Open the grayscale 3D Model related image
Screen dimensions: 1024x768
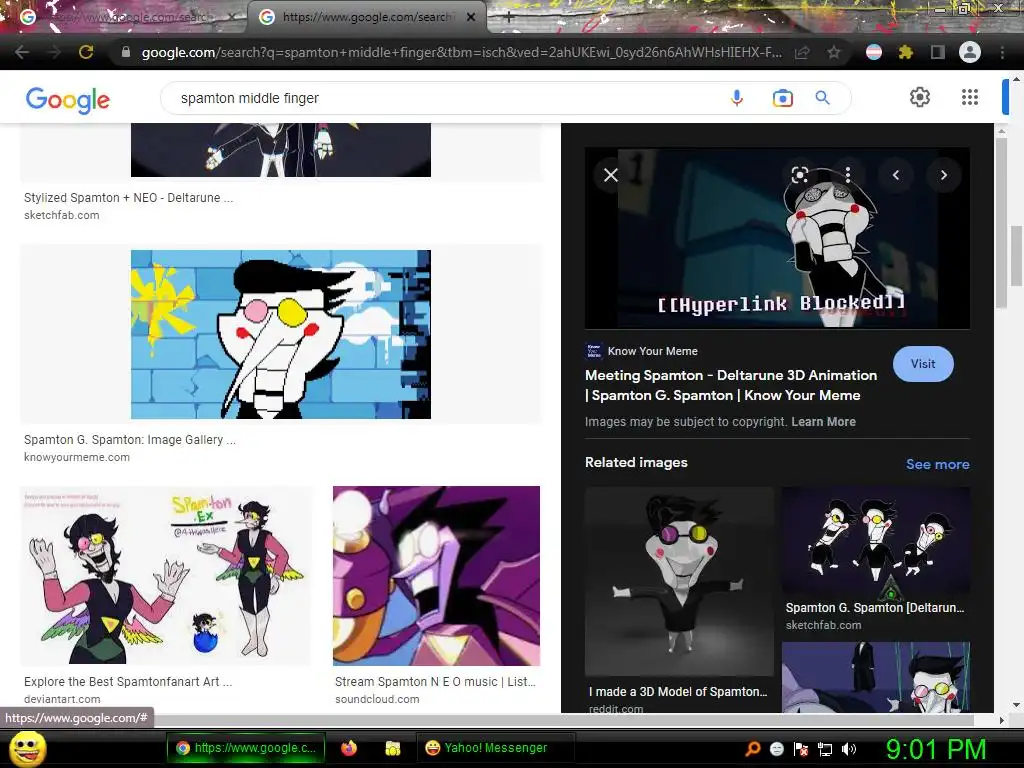tap(679, 581)
